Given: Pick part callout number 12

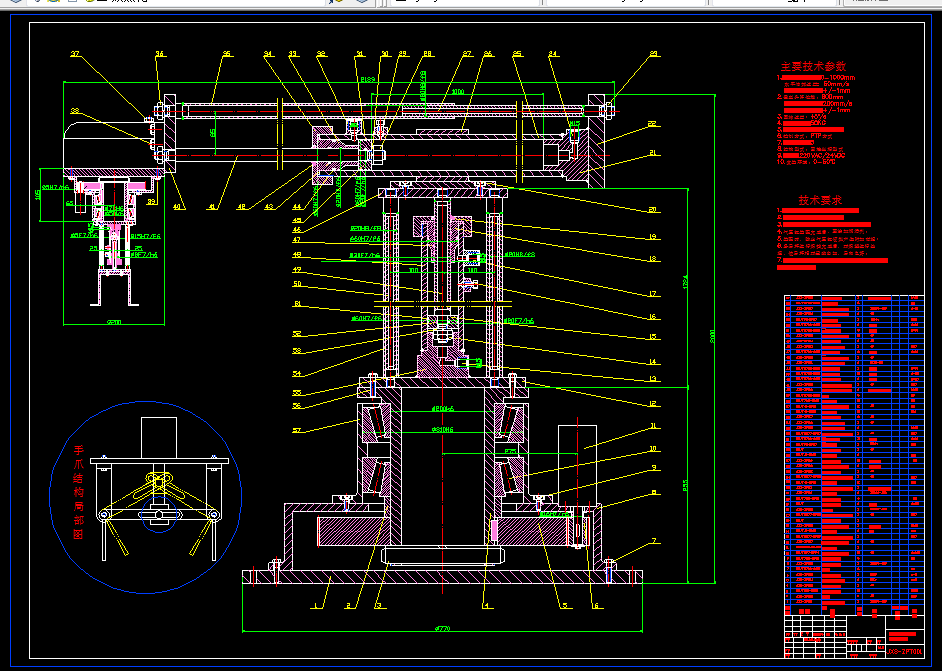Looking at the screenshot, I should 653,404.
